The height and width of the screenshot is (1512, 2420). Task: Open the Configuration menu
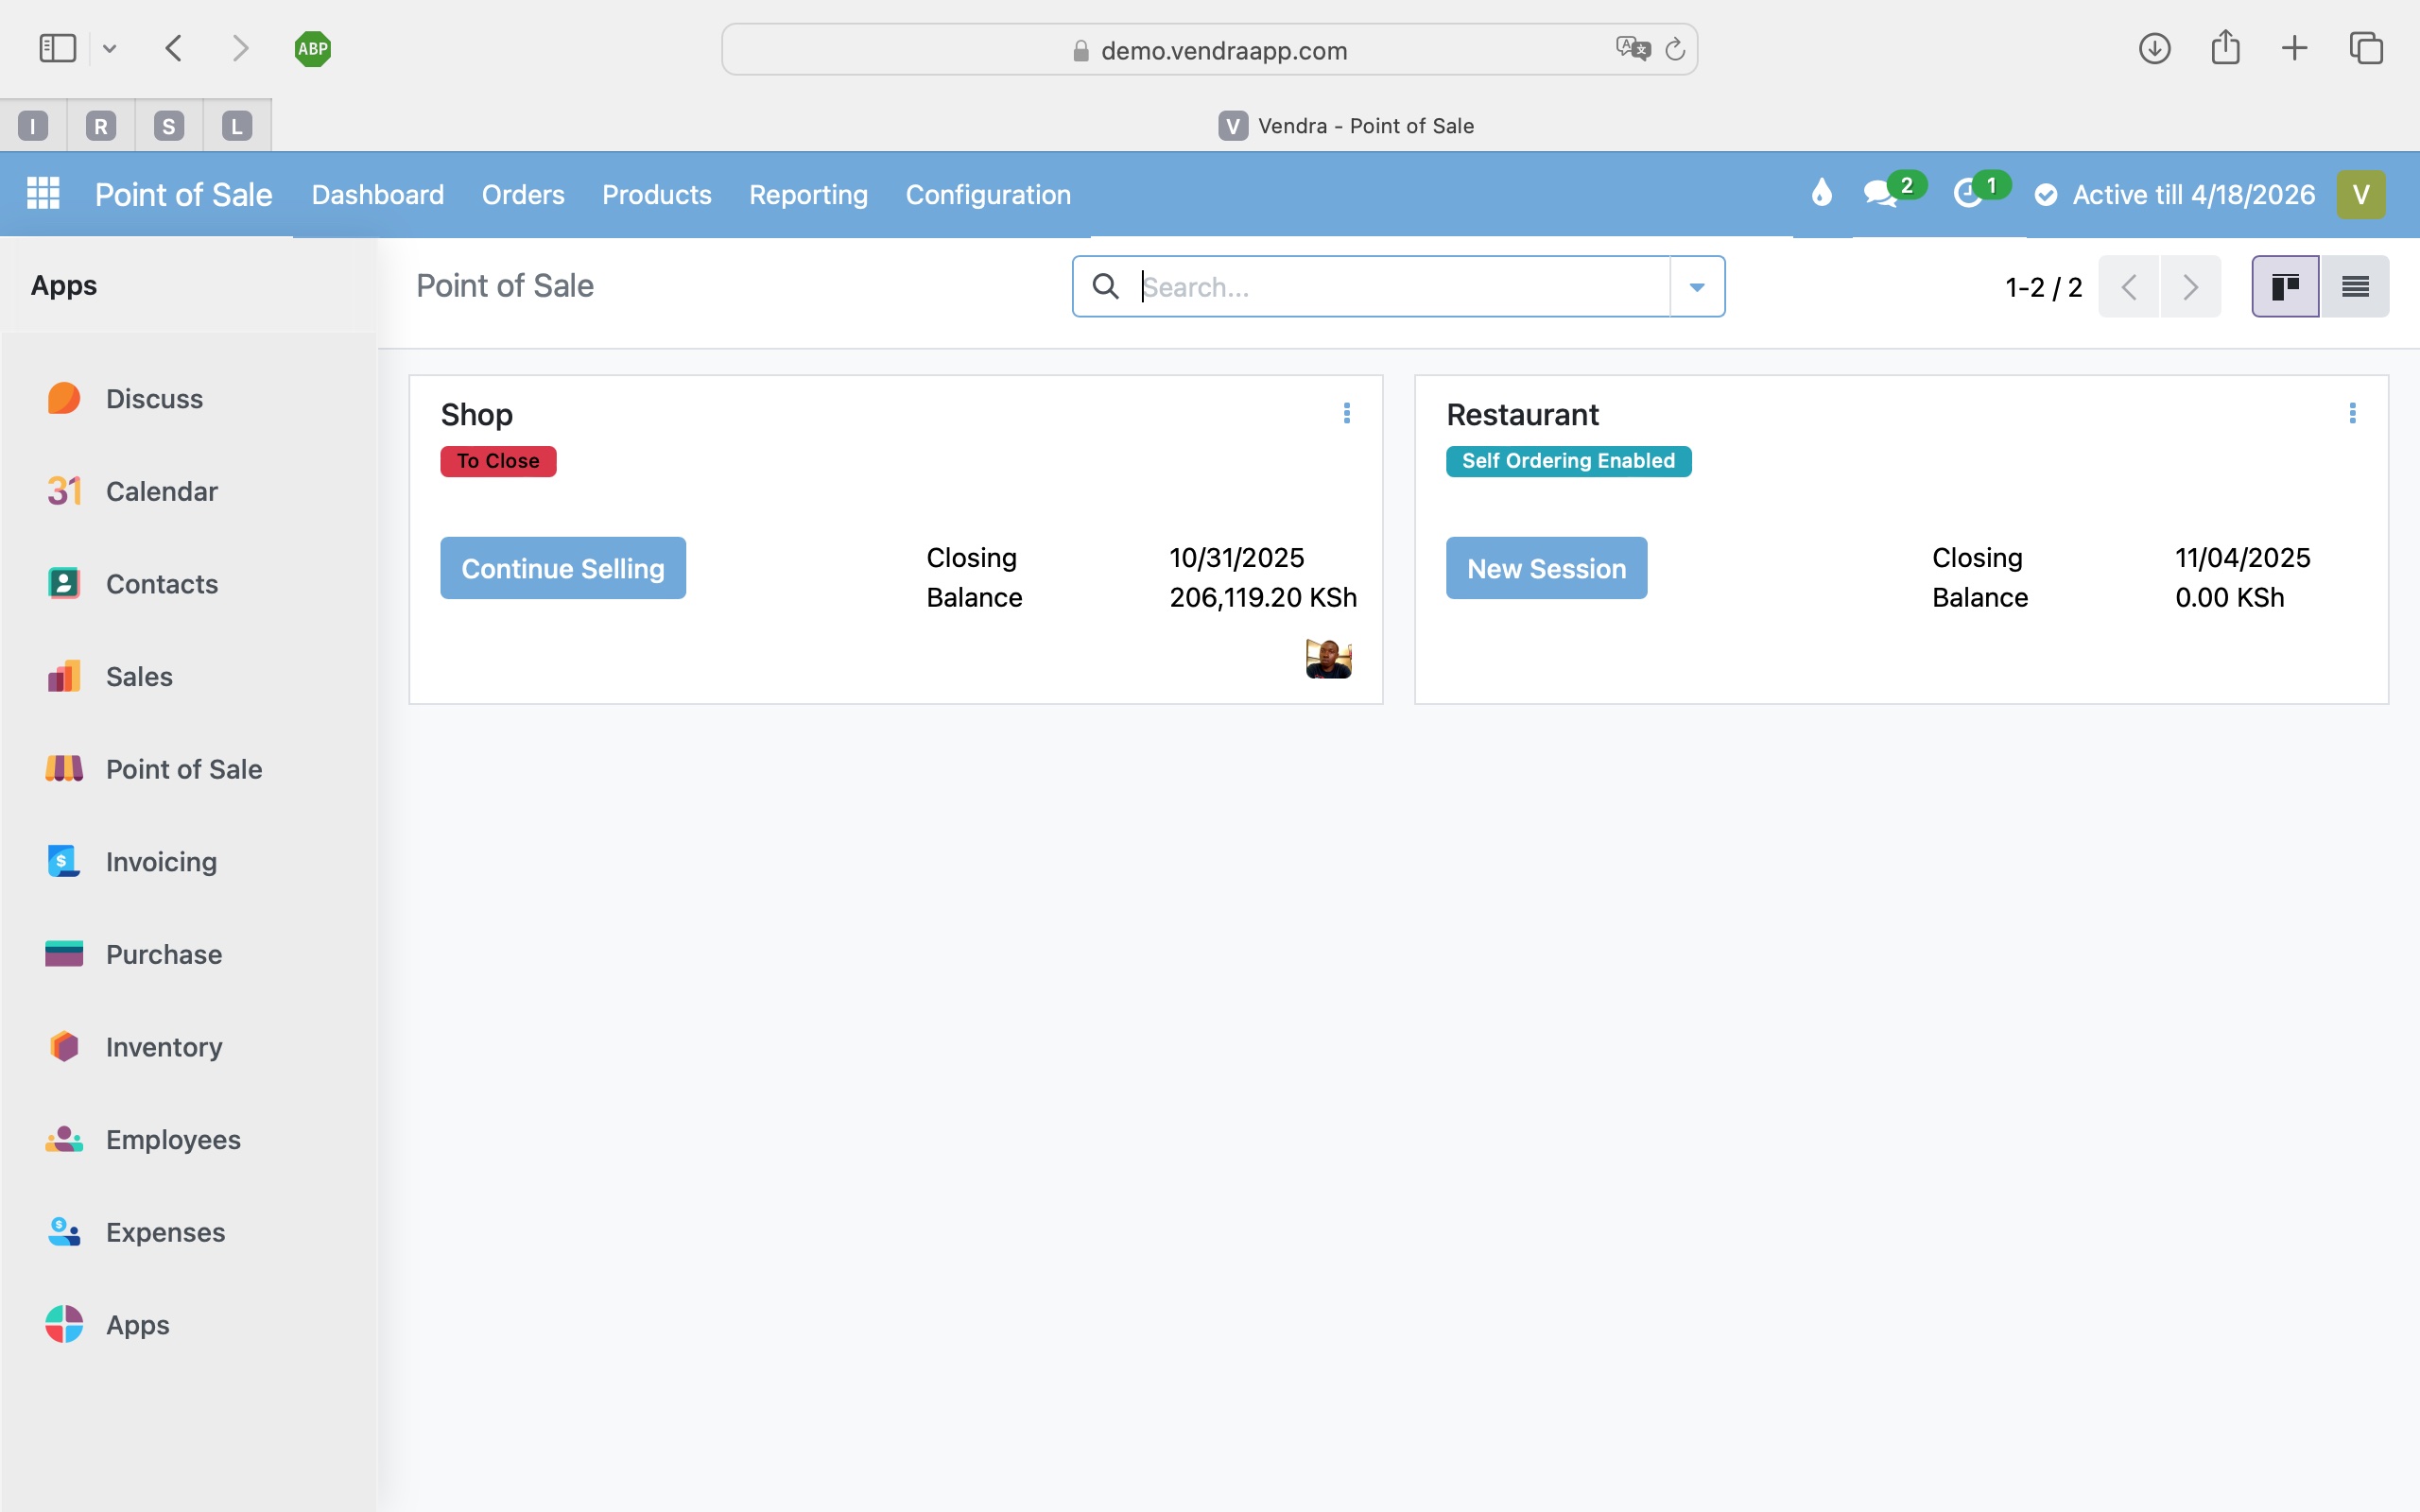pos(987,194)
